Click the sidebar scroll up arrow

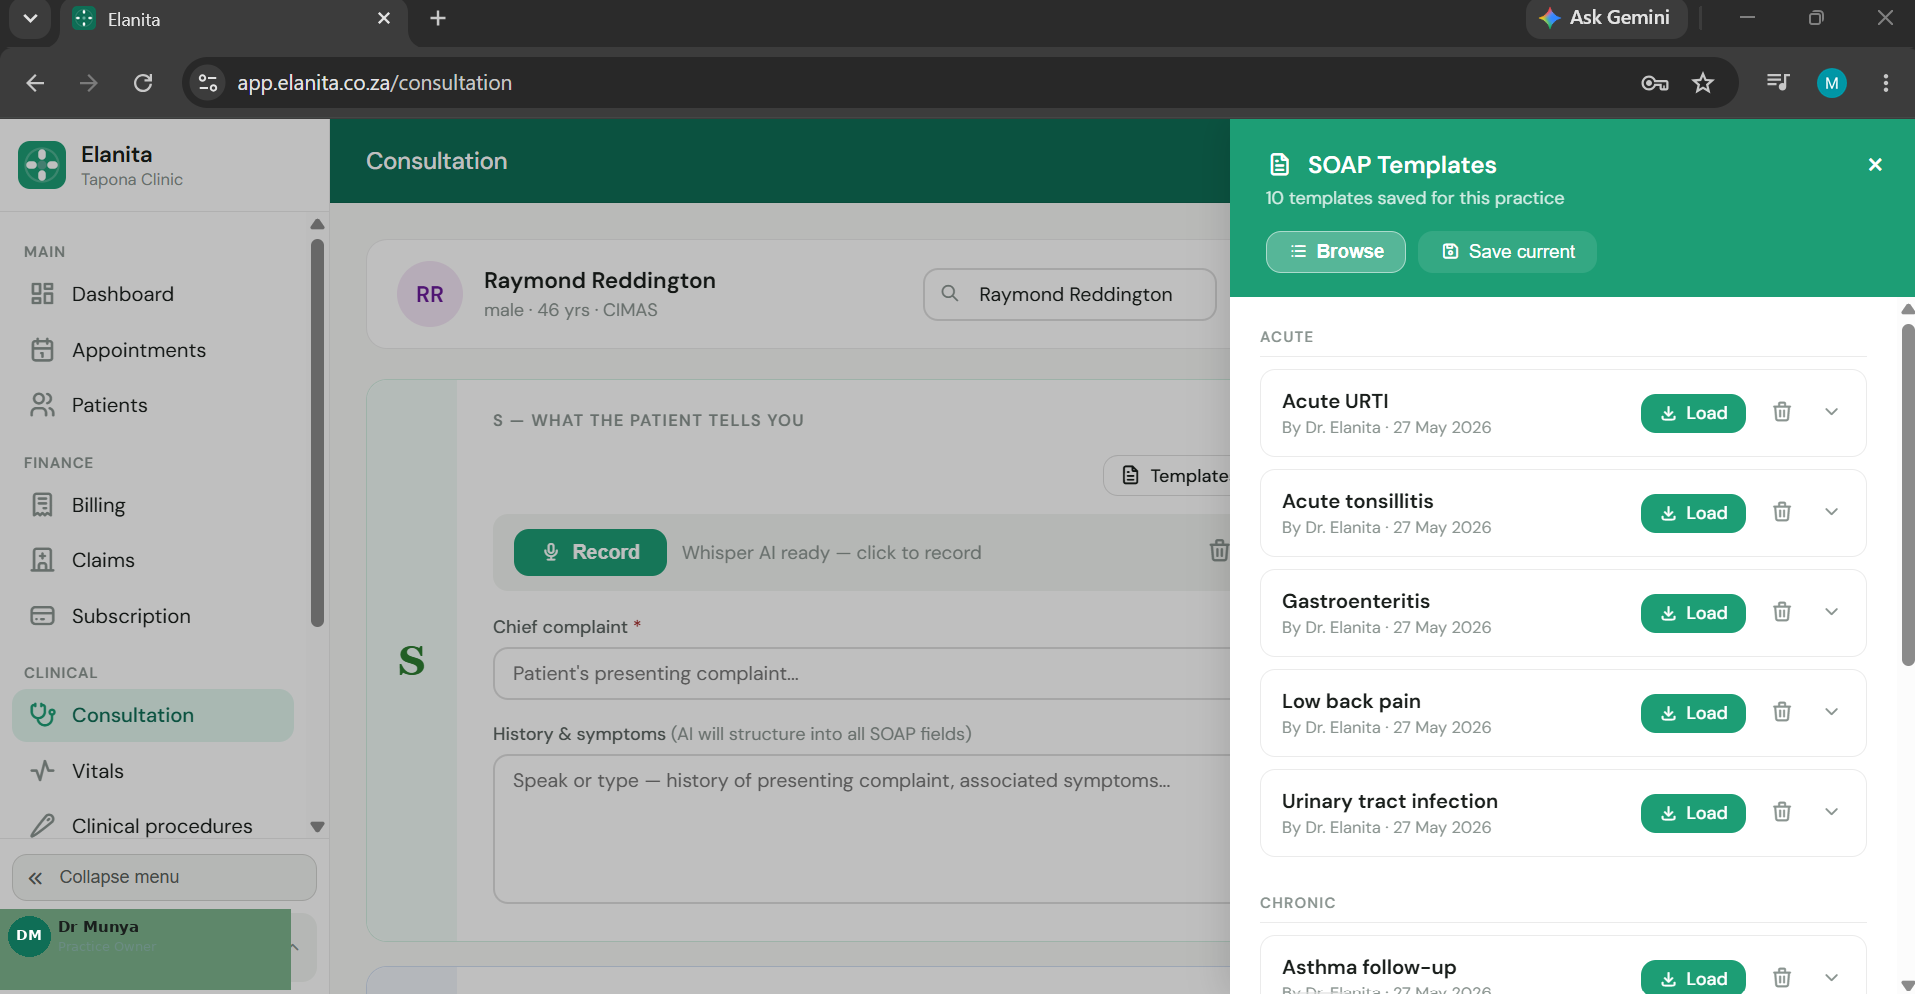click(x=317, y=224)
